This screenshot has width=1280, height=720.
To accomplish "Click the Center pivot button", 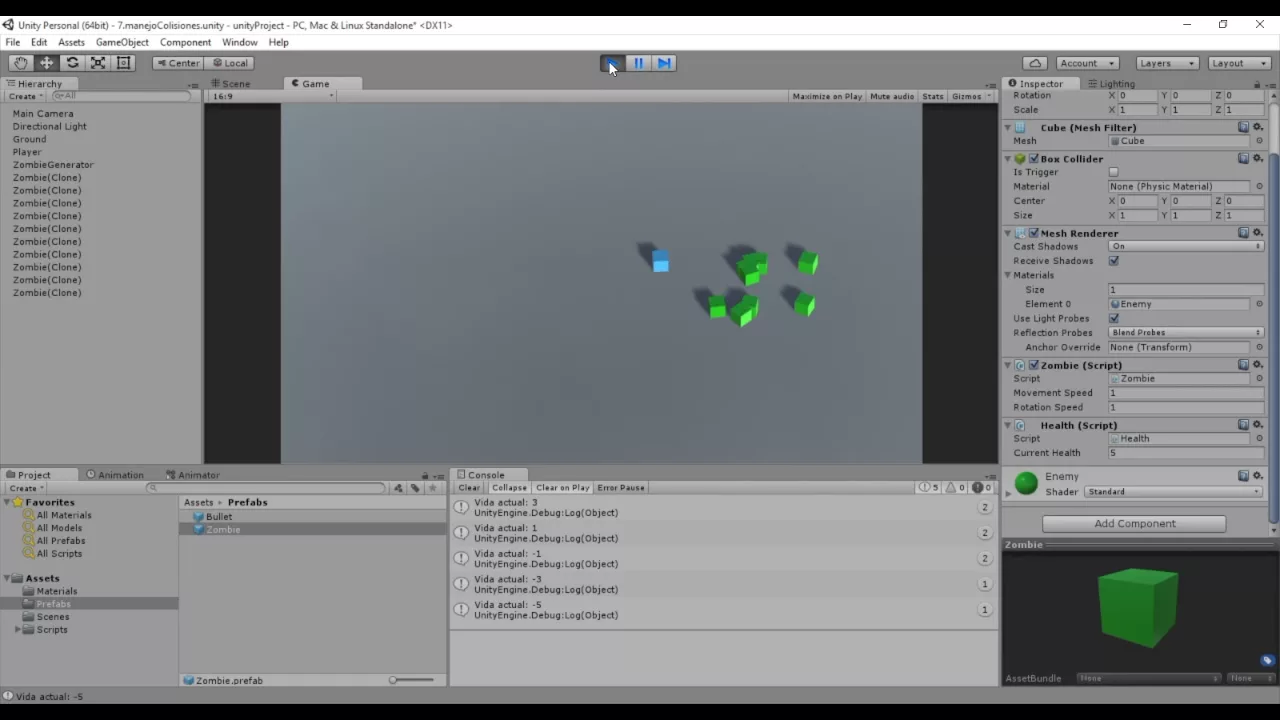I will tap(177, 63).
